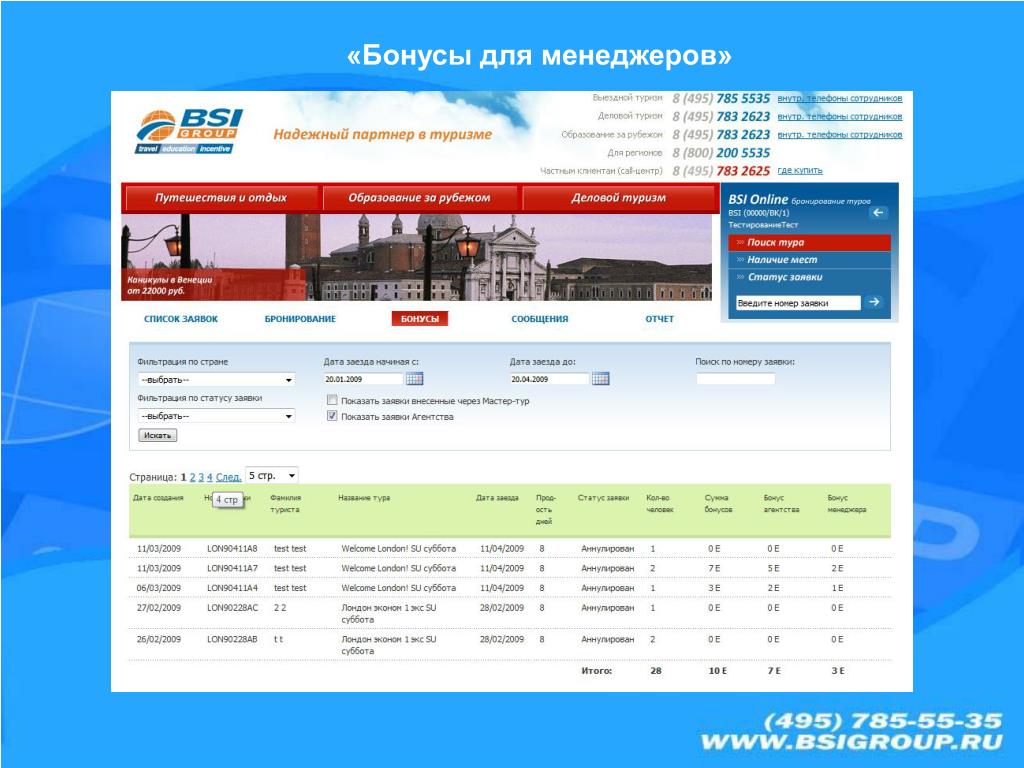The image size is (1024, 768).
Task: Click Итого total label
Action: click(x=597, y=671)
